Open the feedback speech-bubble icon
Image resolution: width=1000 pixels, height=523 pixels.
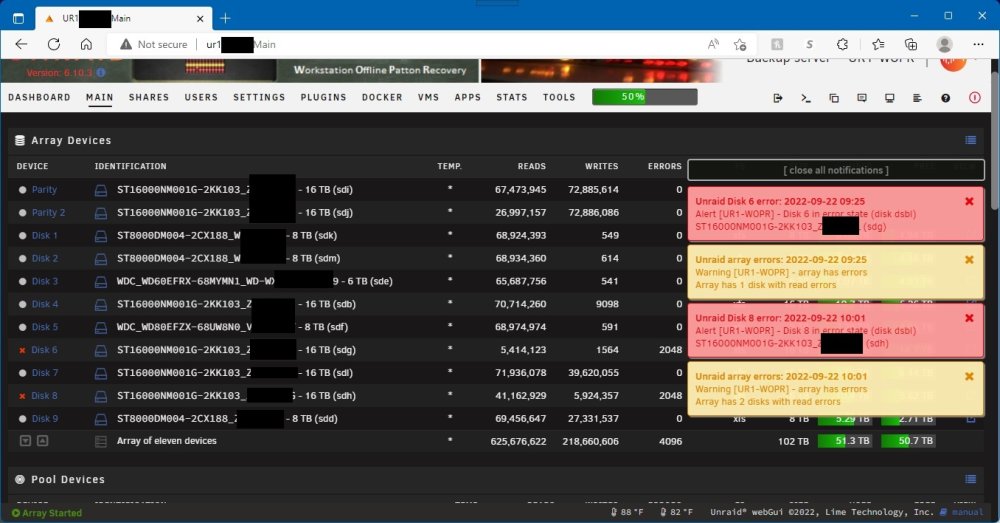(862, 98)
